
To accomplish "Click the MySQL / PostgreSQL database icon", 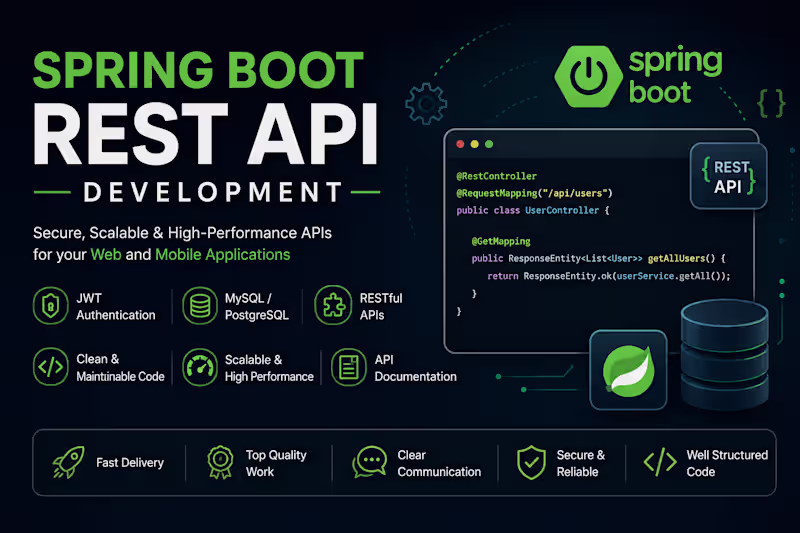I will click(199, 306).
